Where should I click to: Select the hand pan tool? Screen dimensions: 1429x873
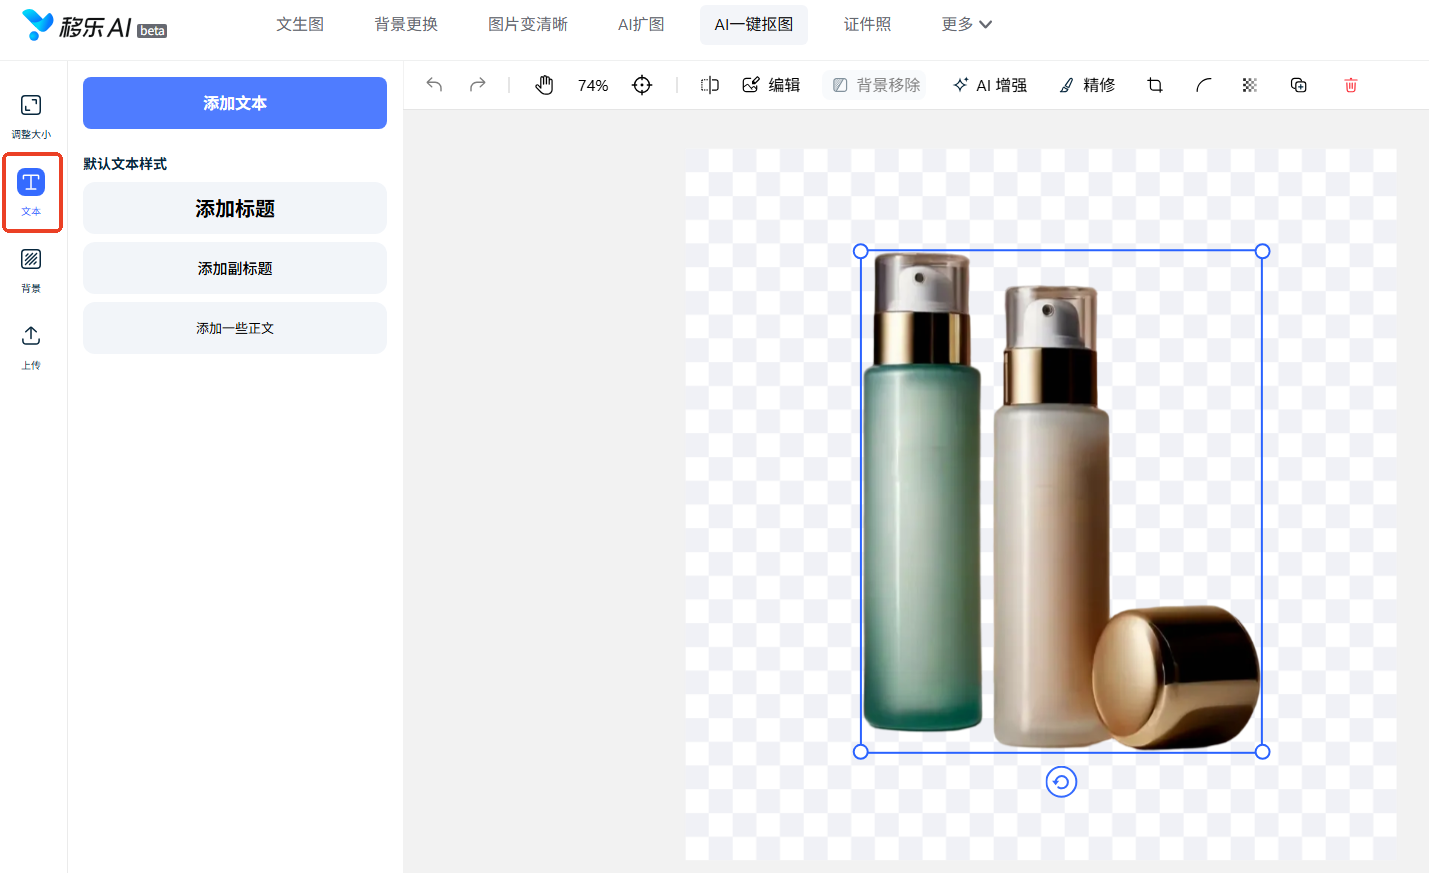544,85
